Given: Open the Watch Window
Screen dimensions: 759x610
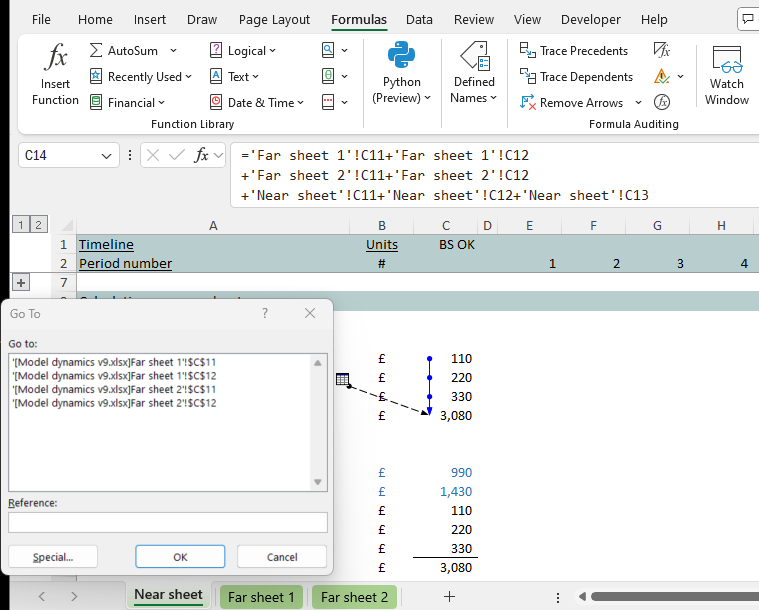Looking at the screenshot, I should (x=727, y=74).
